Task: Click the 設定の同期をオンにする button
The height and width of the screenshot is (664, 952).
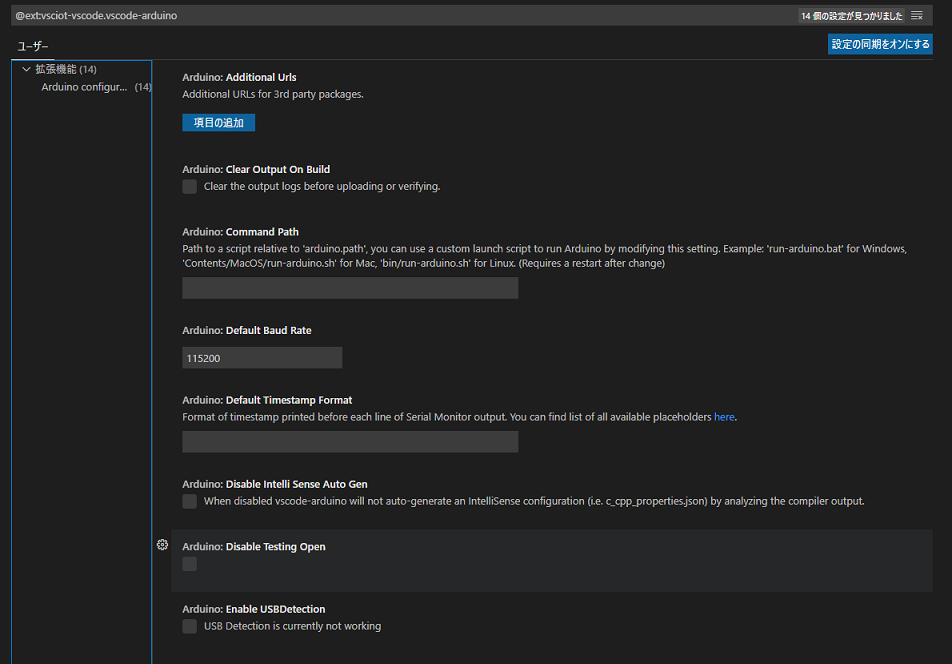Action: pyautogui.click(x=880, y=44)
